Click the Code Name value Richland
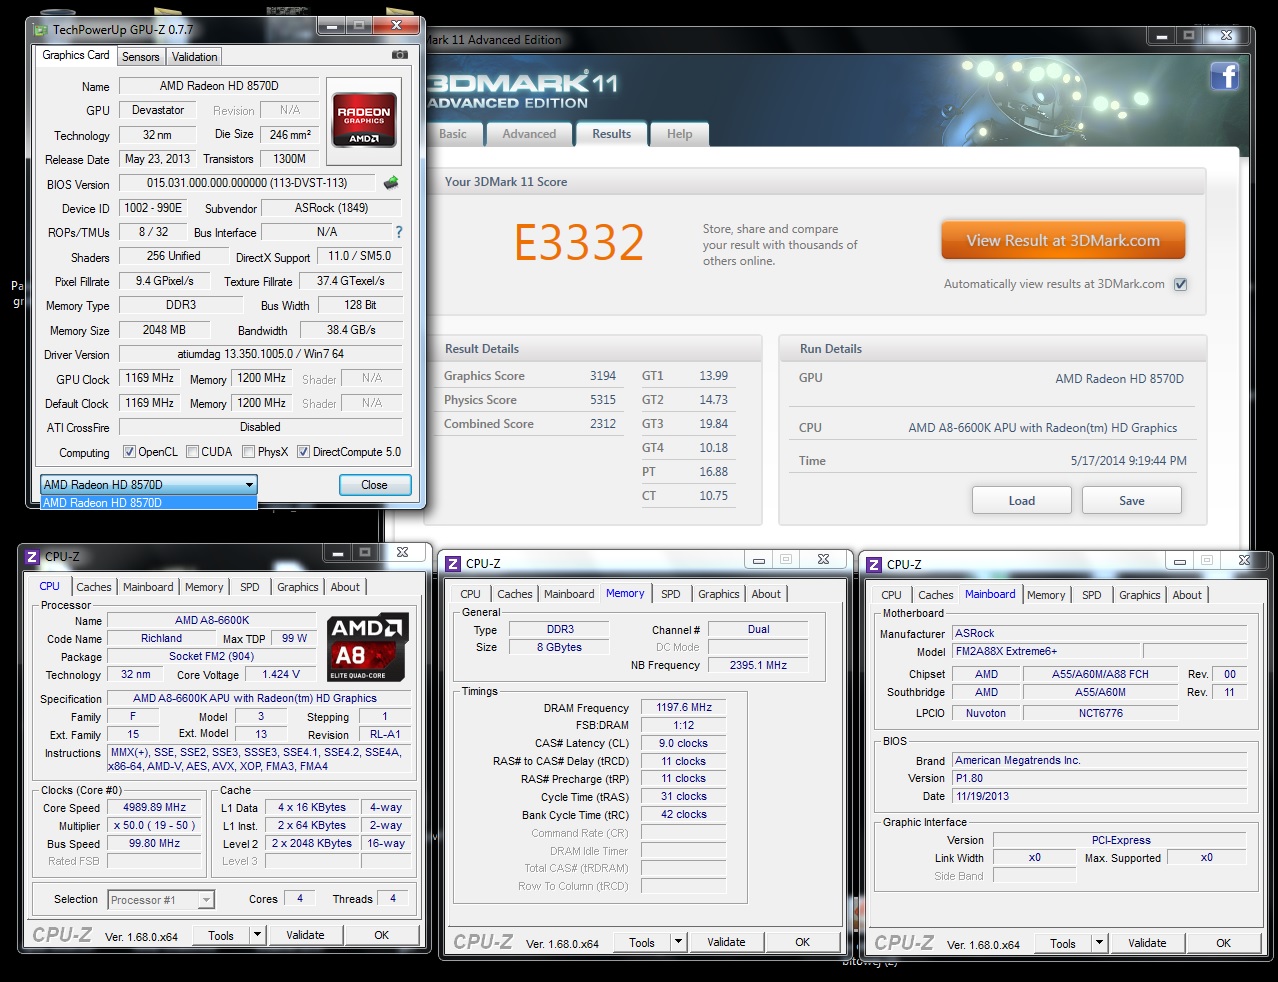1278x982 pixels. [161, 638]
